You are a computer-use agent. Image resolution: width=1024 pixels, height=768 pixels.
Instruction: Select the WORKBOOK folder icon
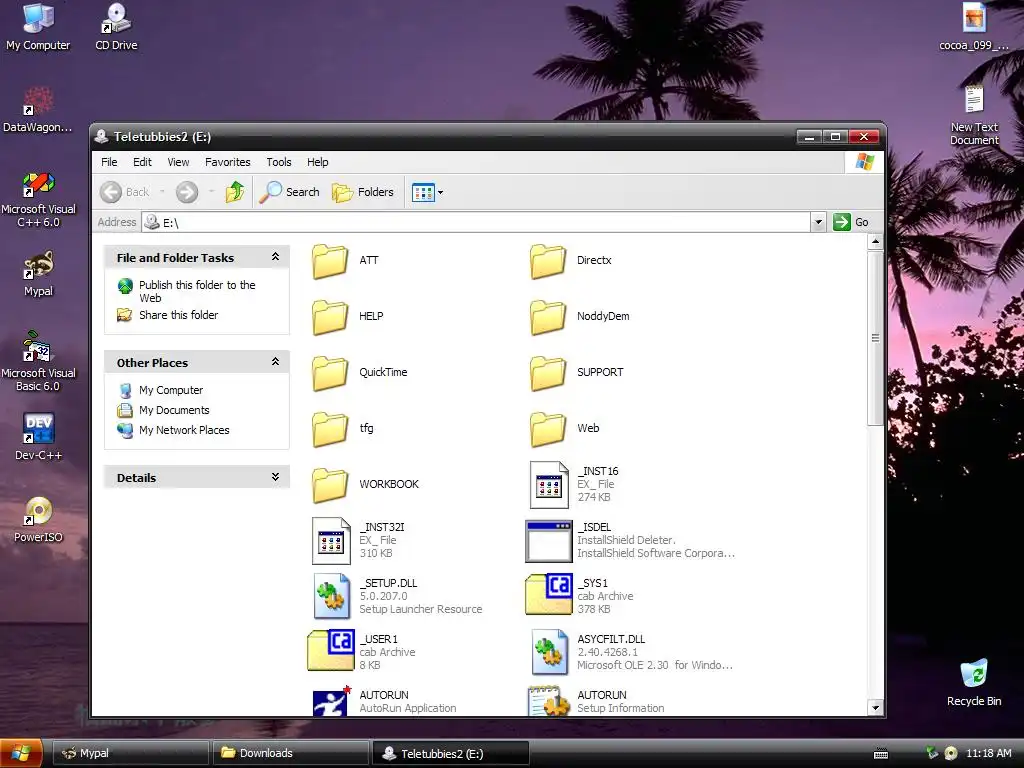click(330, 485)
